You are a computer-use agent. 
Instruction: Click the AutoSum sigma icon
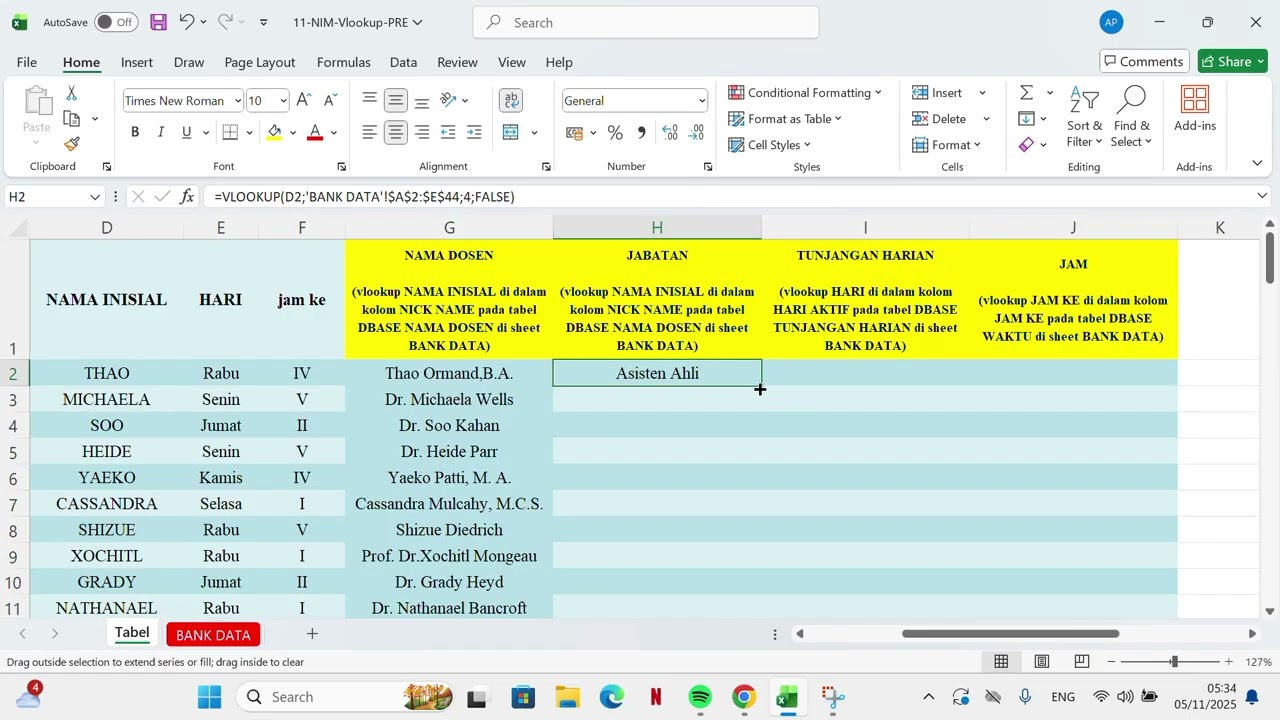click(1026, 93)
